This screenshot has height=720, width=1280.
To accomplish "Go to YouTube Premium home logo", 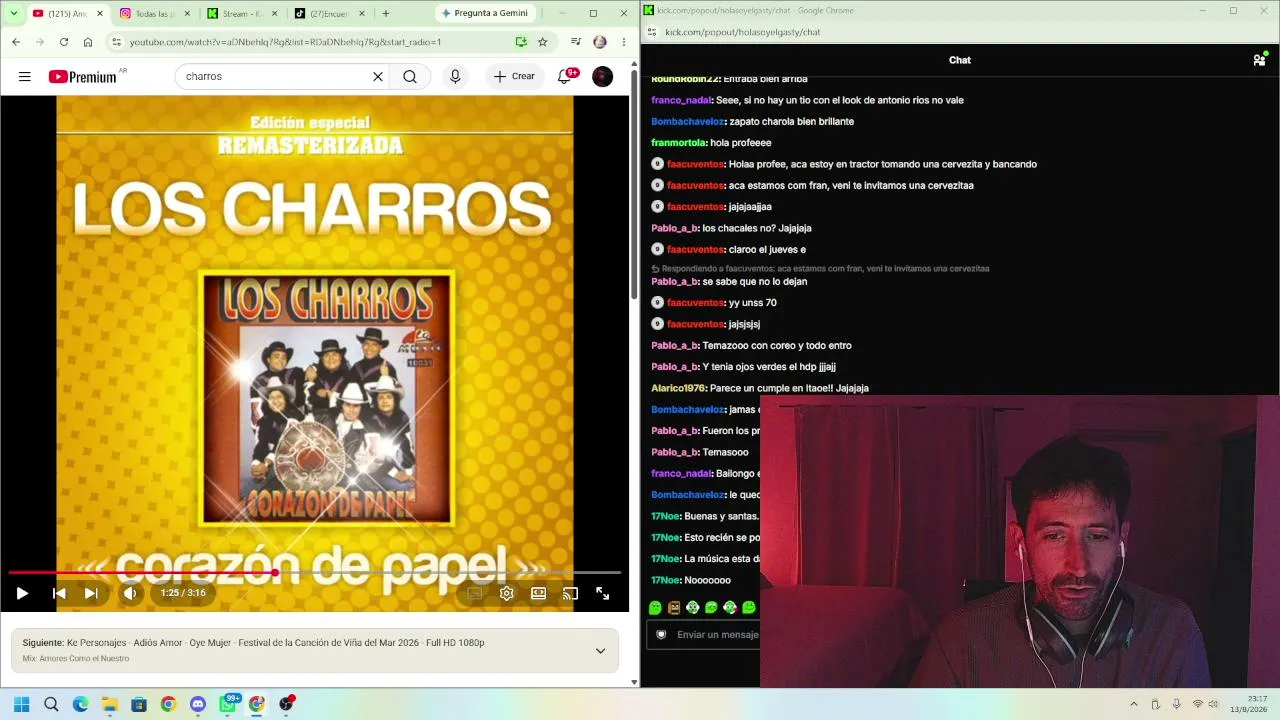I will [x=83, y=76].
